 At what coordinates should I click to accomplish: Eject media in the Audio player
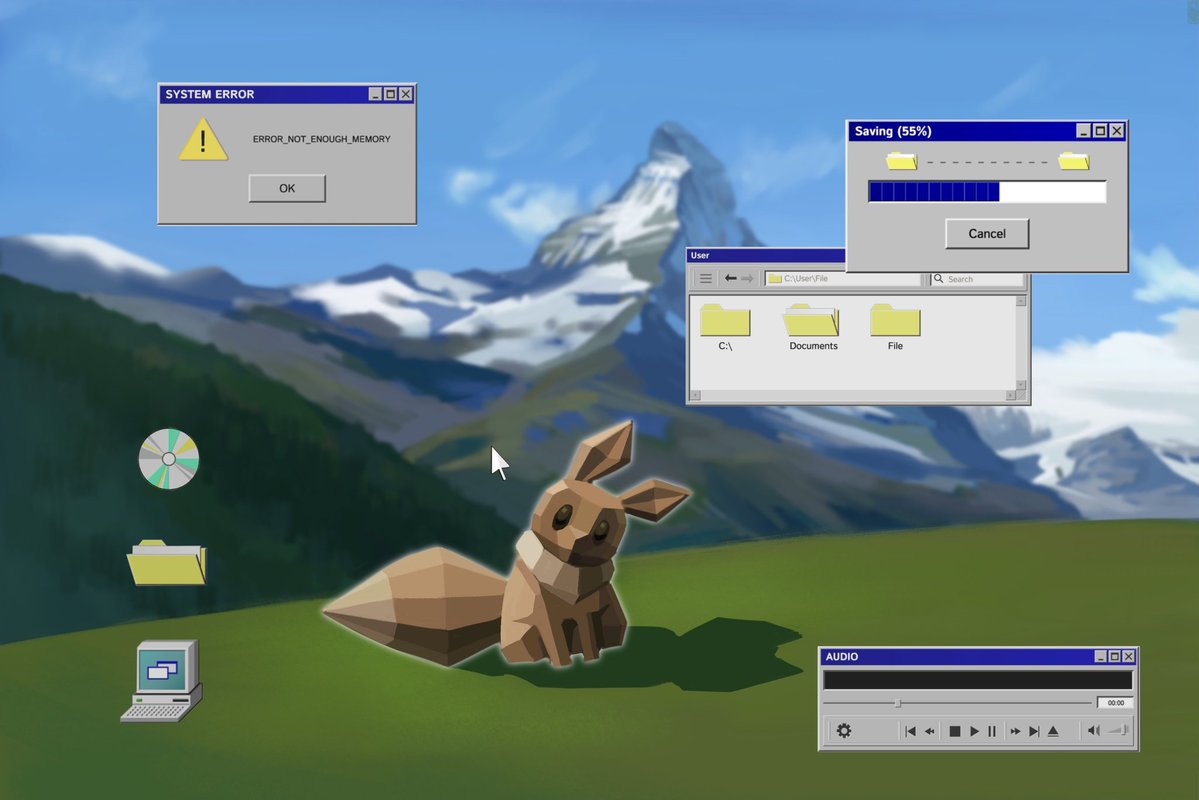point(1053,731)
